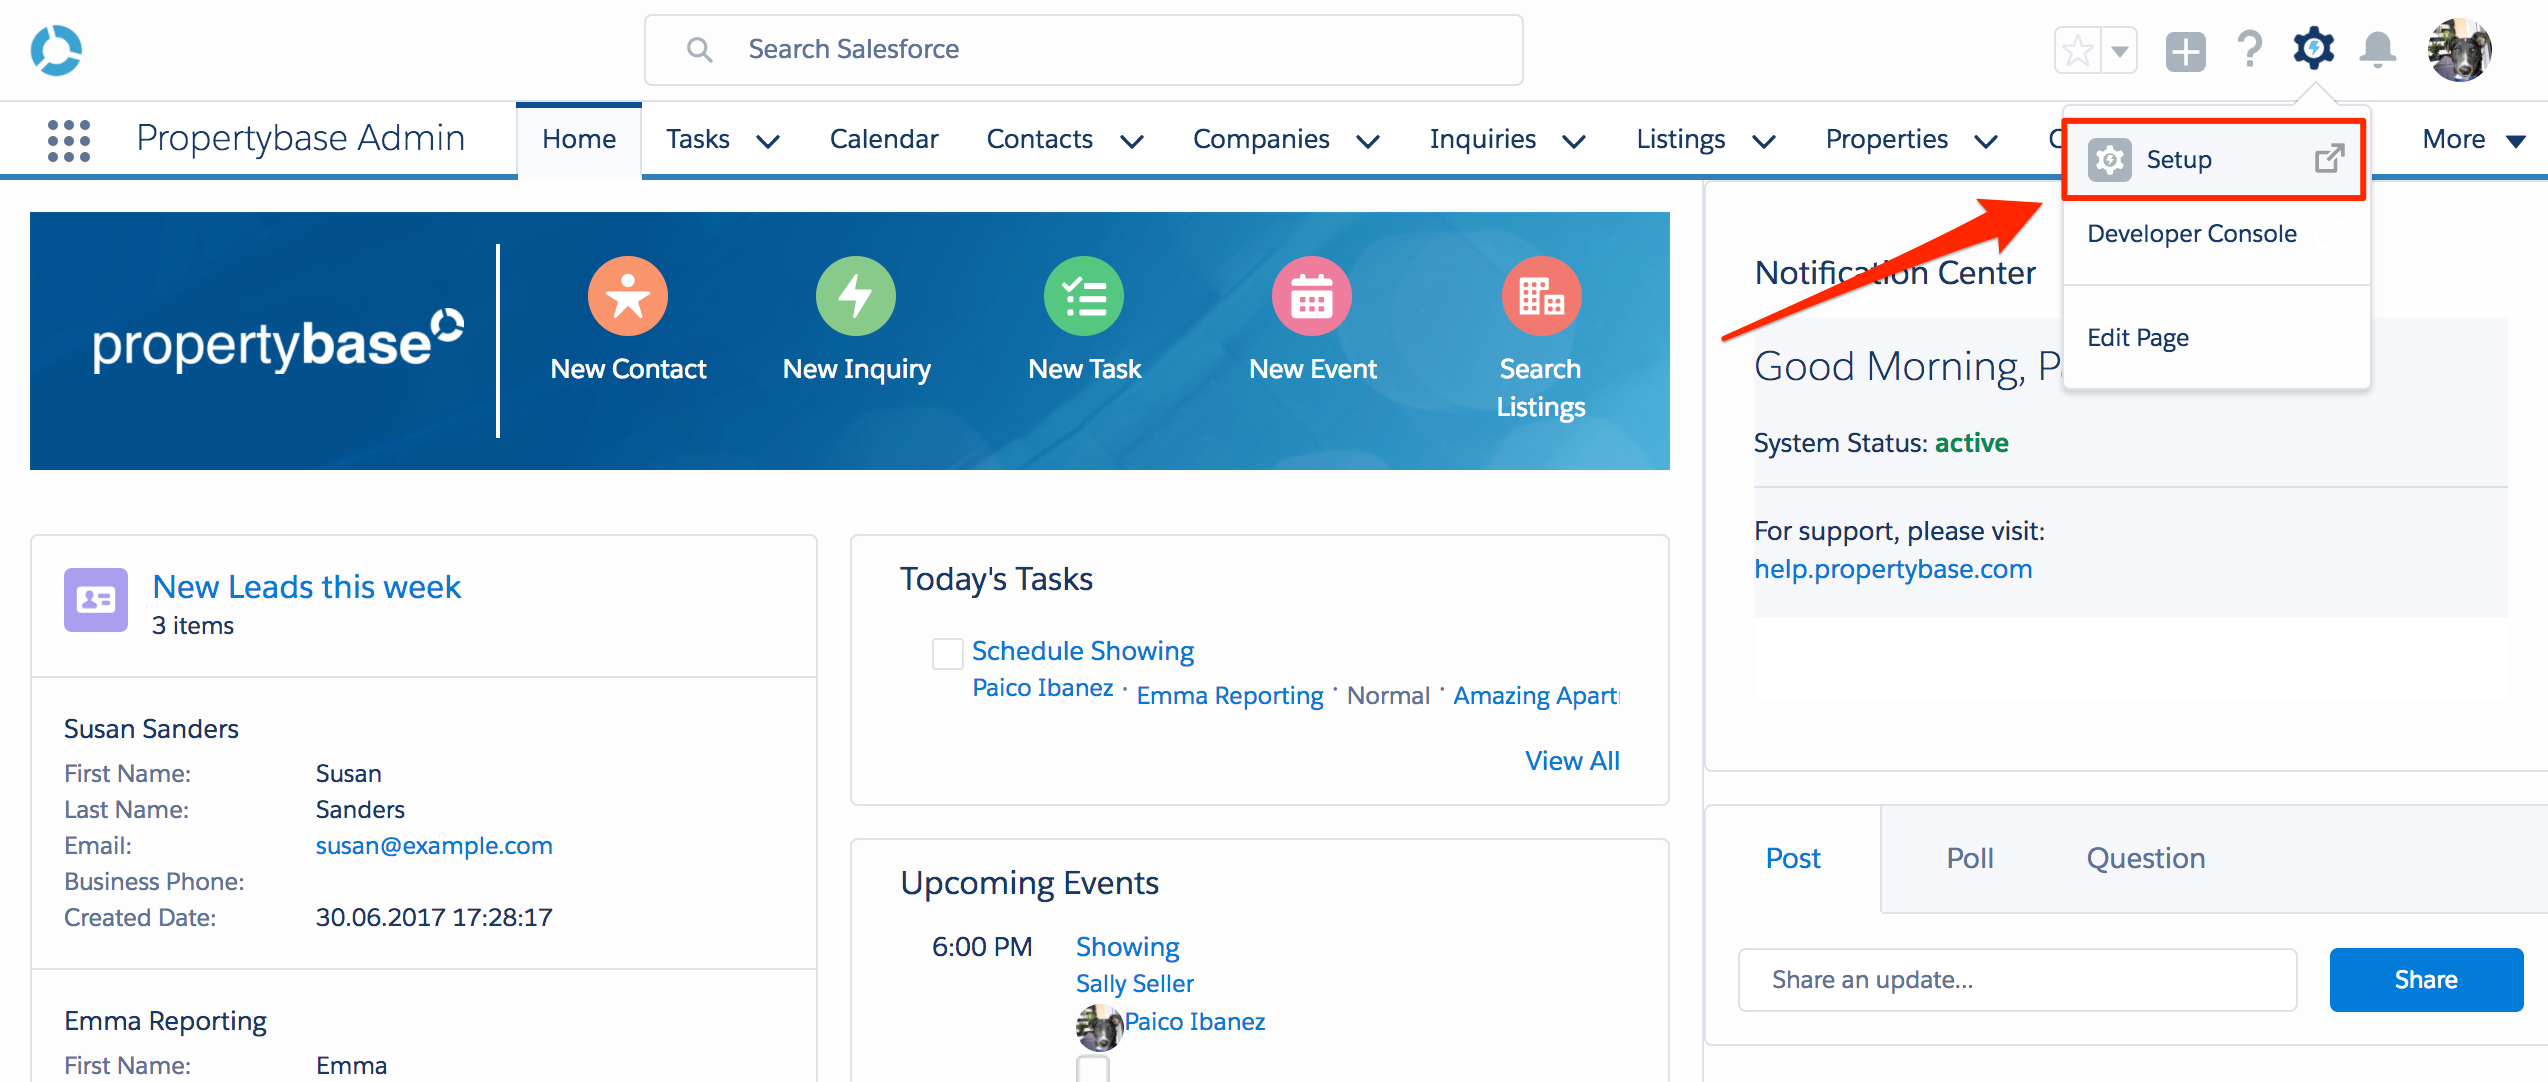Click the Susan Sanders lead name

[151, 729]
